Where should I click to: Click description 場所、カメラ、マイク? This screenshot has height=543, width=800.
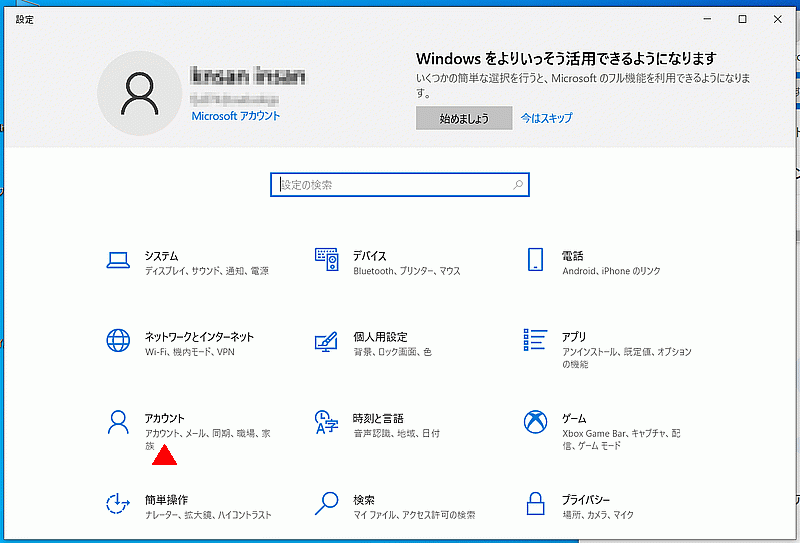(x=598, y=515)
